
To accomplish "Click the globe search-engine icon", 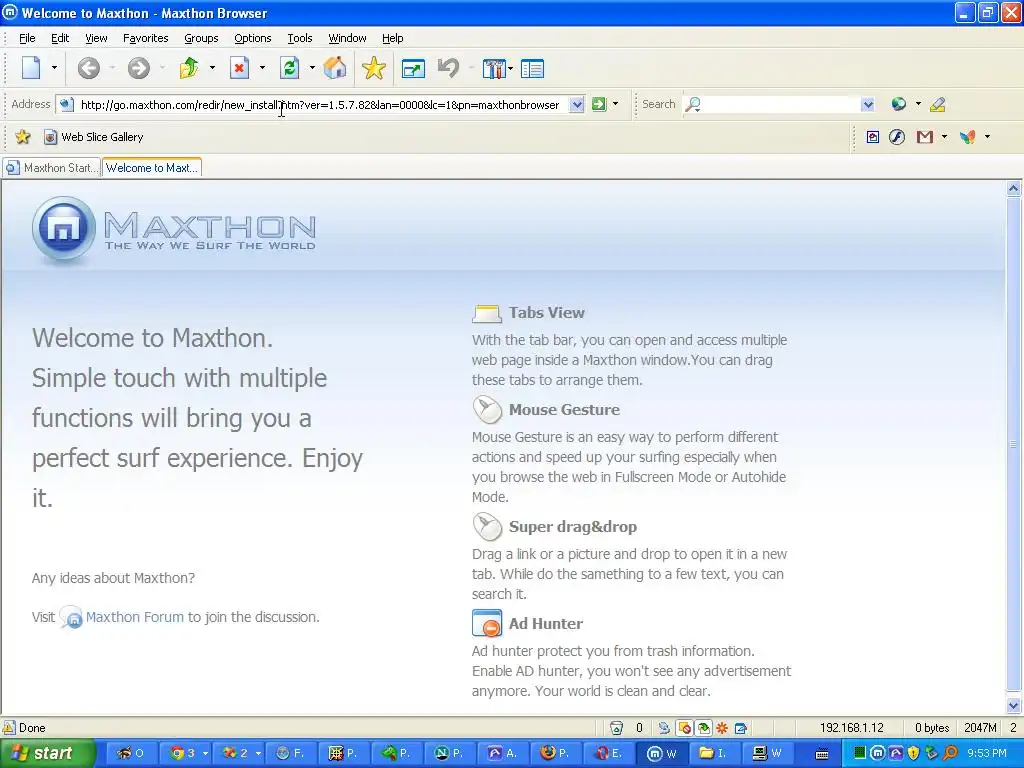I will [899, 104].
